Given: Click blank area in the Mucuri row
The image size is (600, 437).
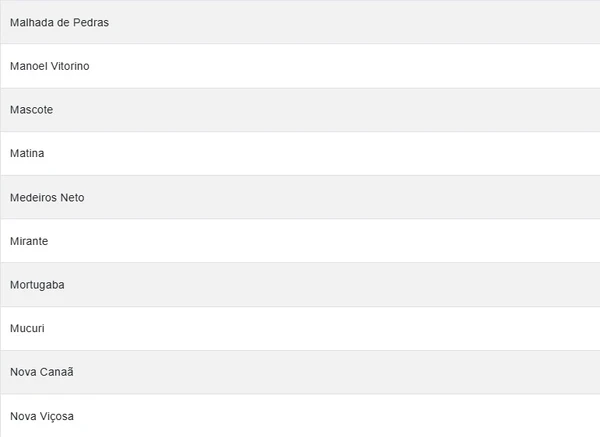Looking at the screenshot, I should (350, 329).
